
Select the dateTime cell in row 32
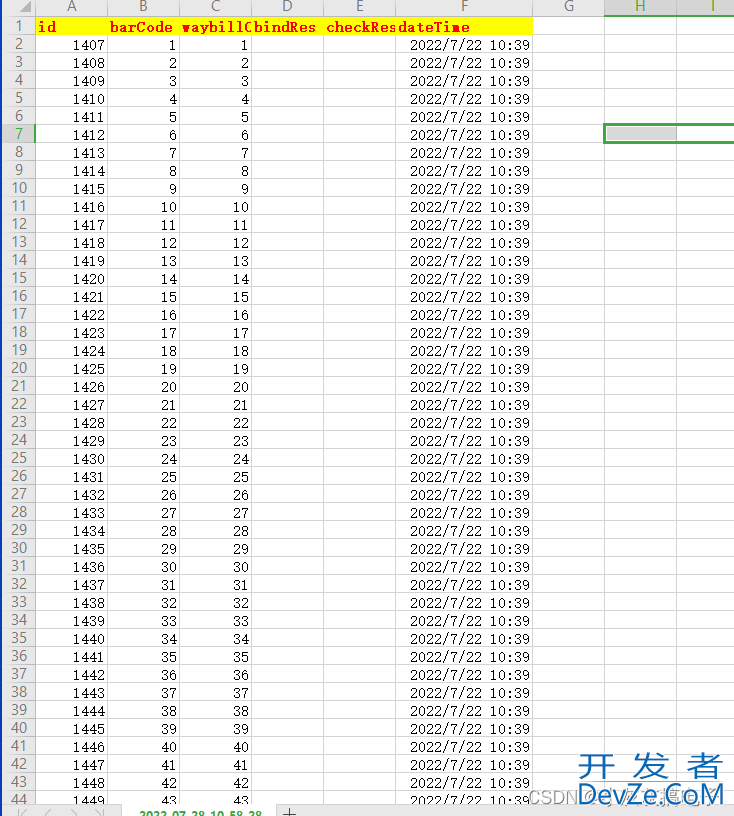[x=464, y=585]
